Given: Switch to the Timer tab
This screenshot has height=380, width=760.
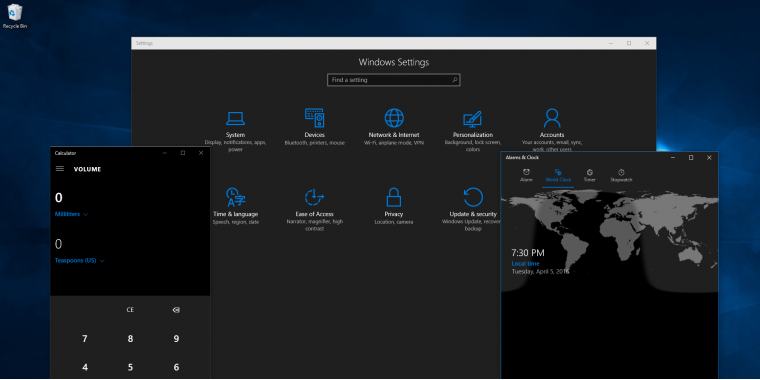Looking at the screenshot, I should (x=589, y=175).
